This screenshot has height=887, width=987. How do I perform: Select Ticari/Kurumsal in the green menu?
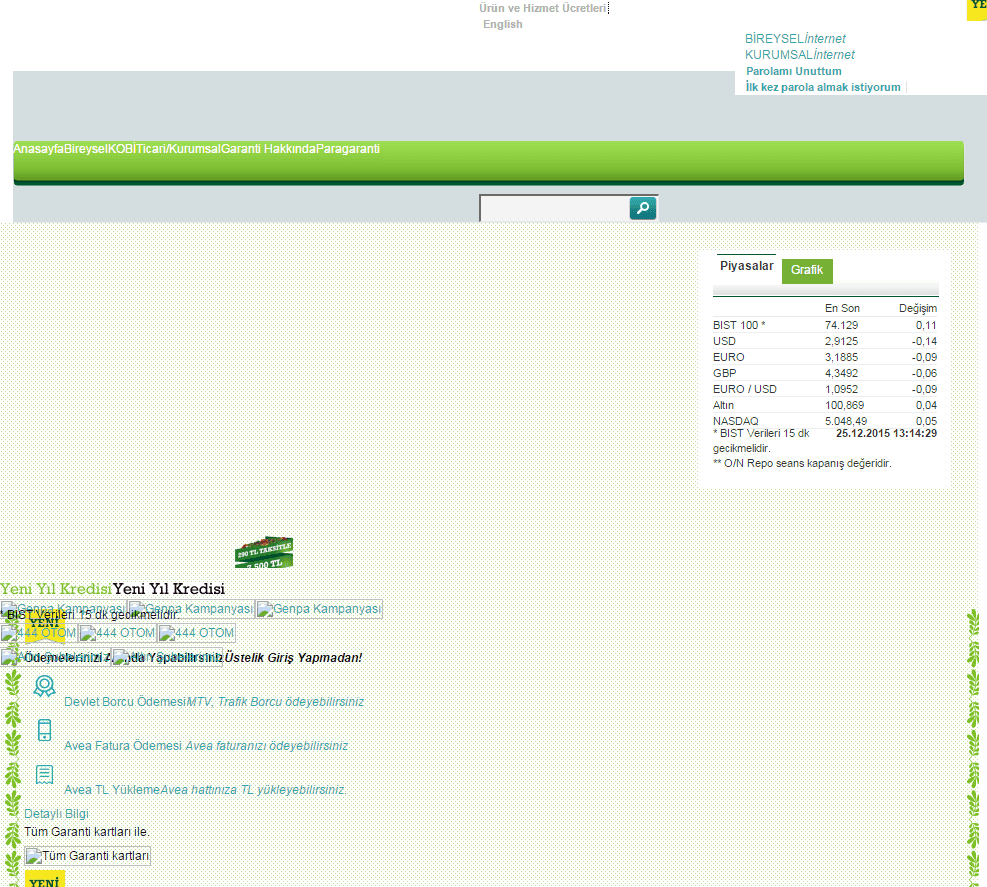[178, 149]
